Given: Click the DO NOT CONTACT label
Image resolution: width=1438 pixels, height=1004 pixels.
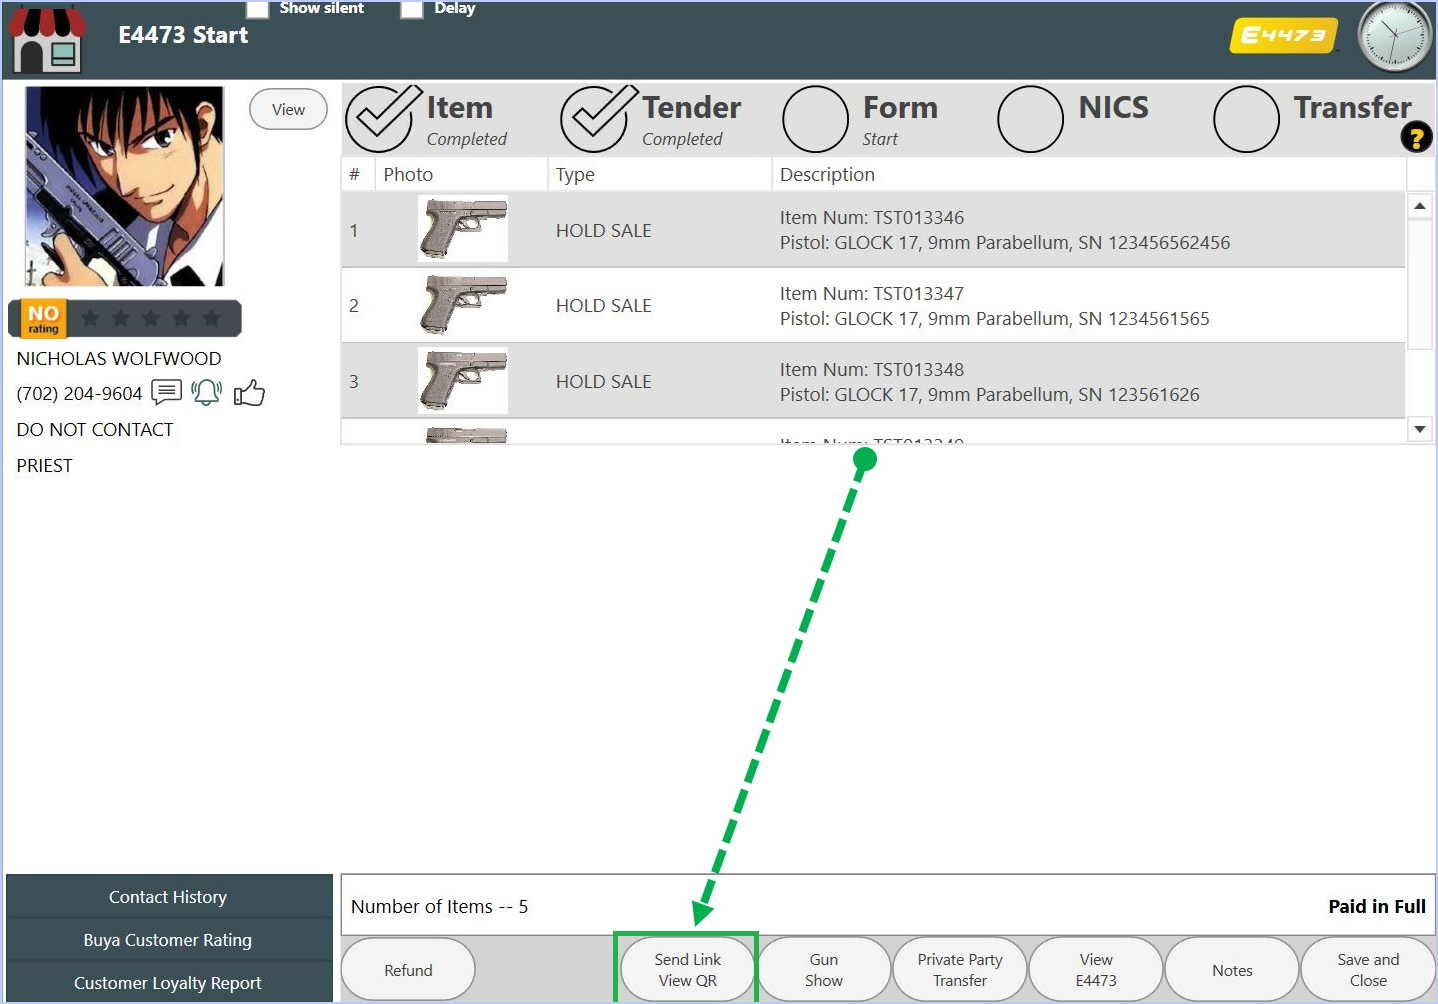Looking at the screenshot, I should (95, 429).
